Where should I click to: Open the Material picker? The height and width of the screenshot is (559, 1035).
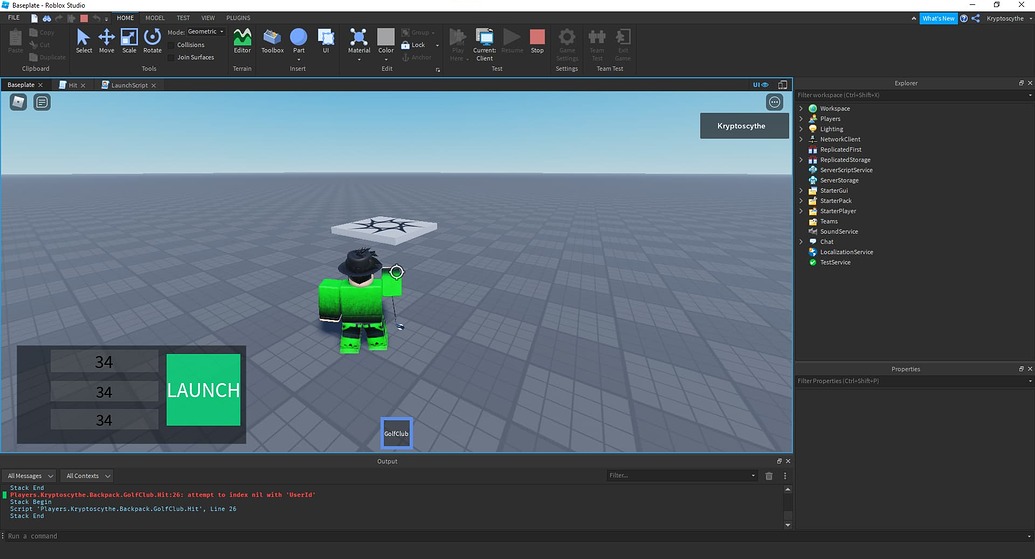pos(358,41)
